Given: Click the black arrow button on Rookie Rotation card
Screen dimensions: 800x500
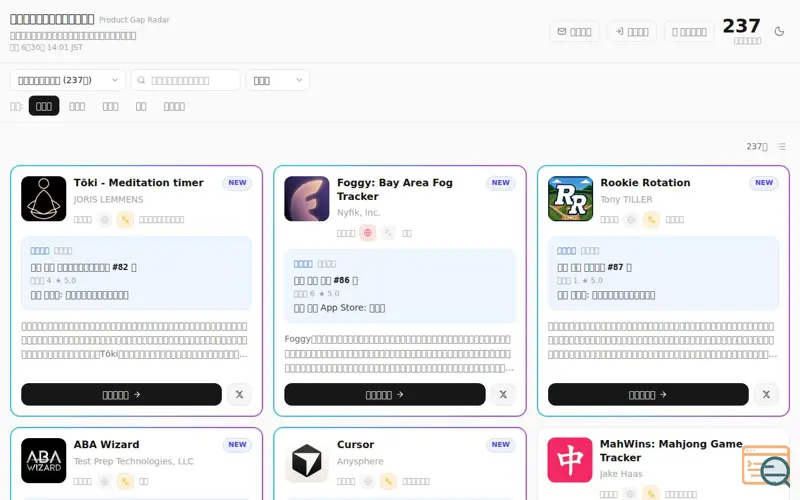Looking at the screenshot, I should click(648, 394).
